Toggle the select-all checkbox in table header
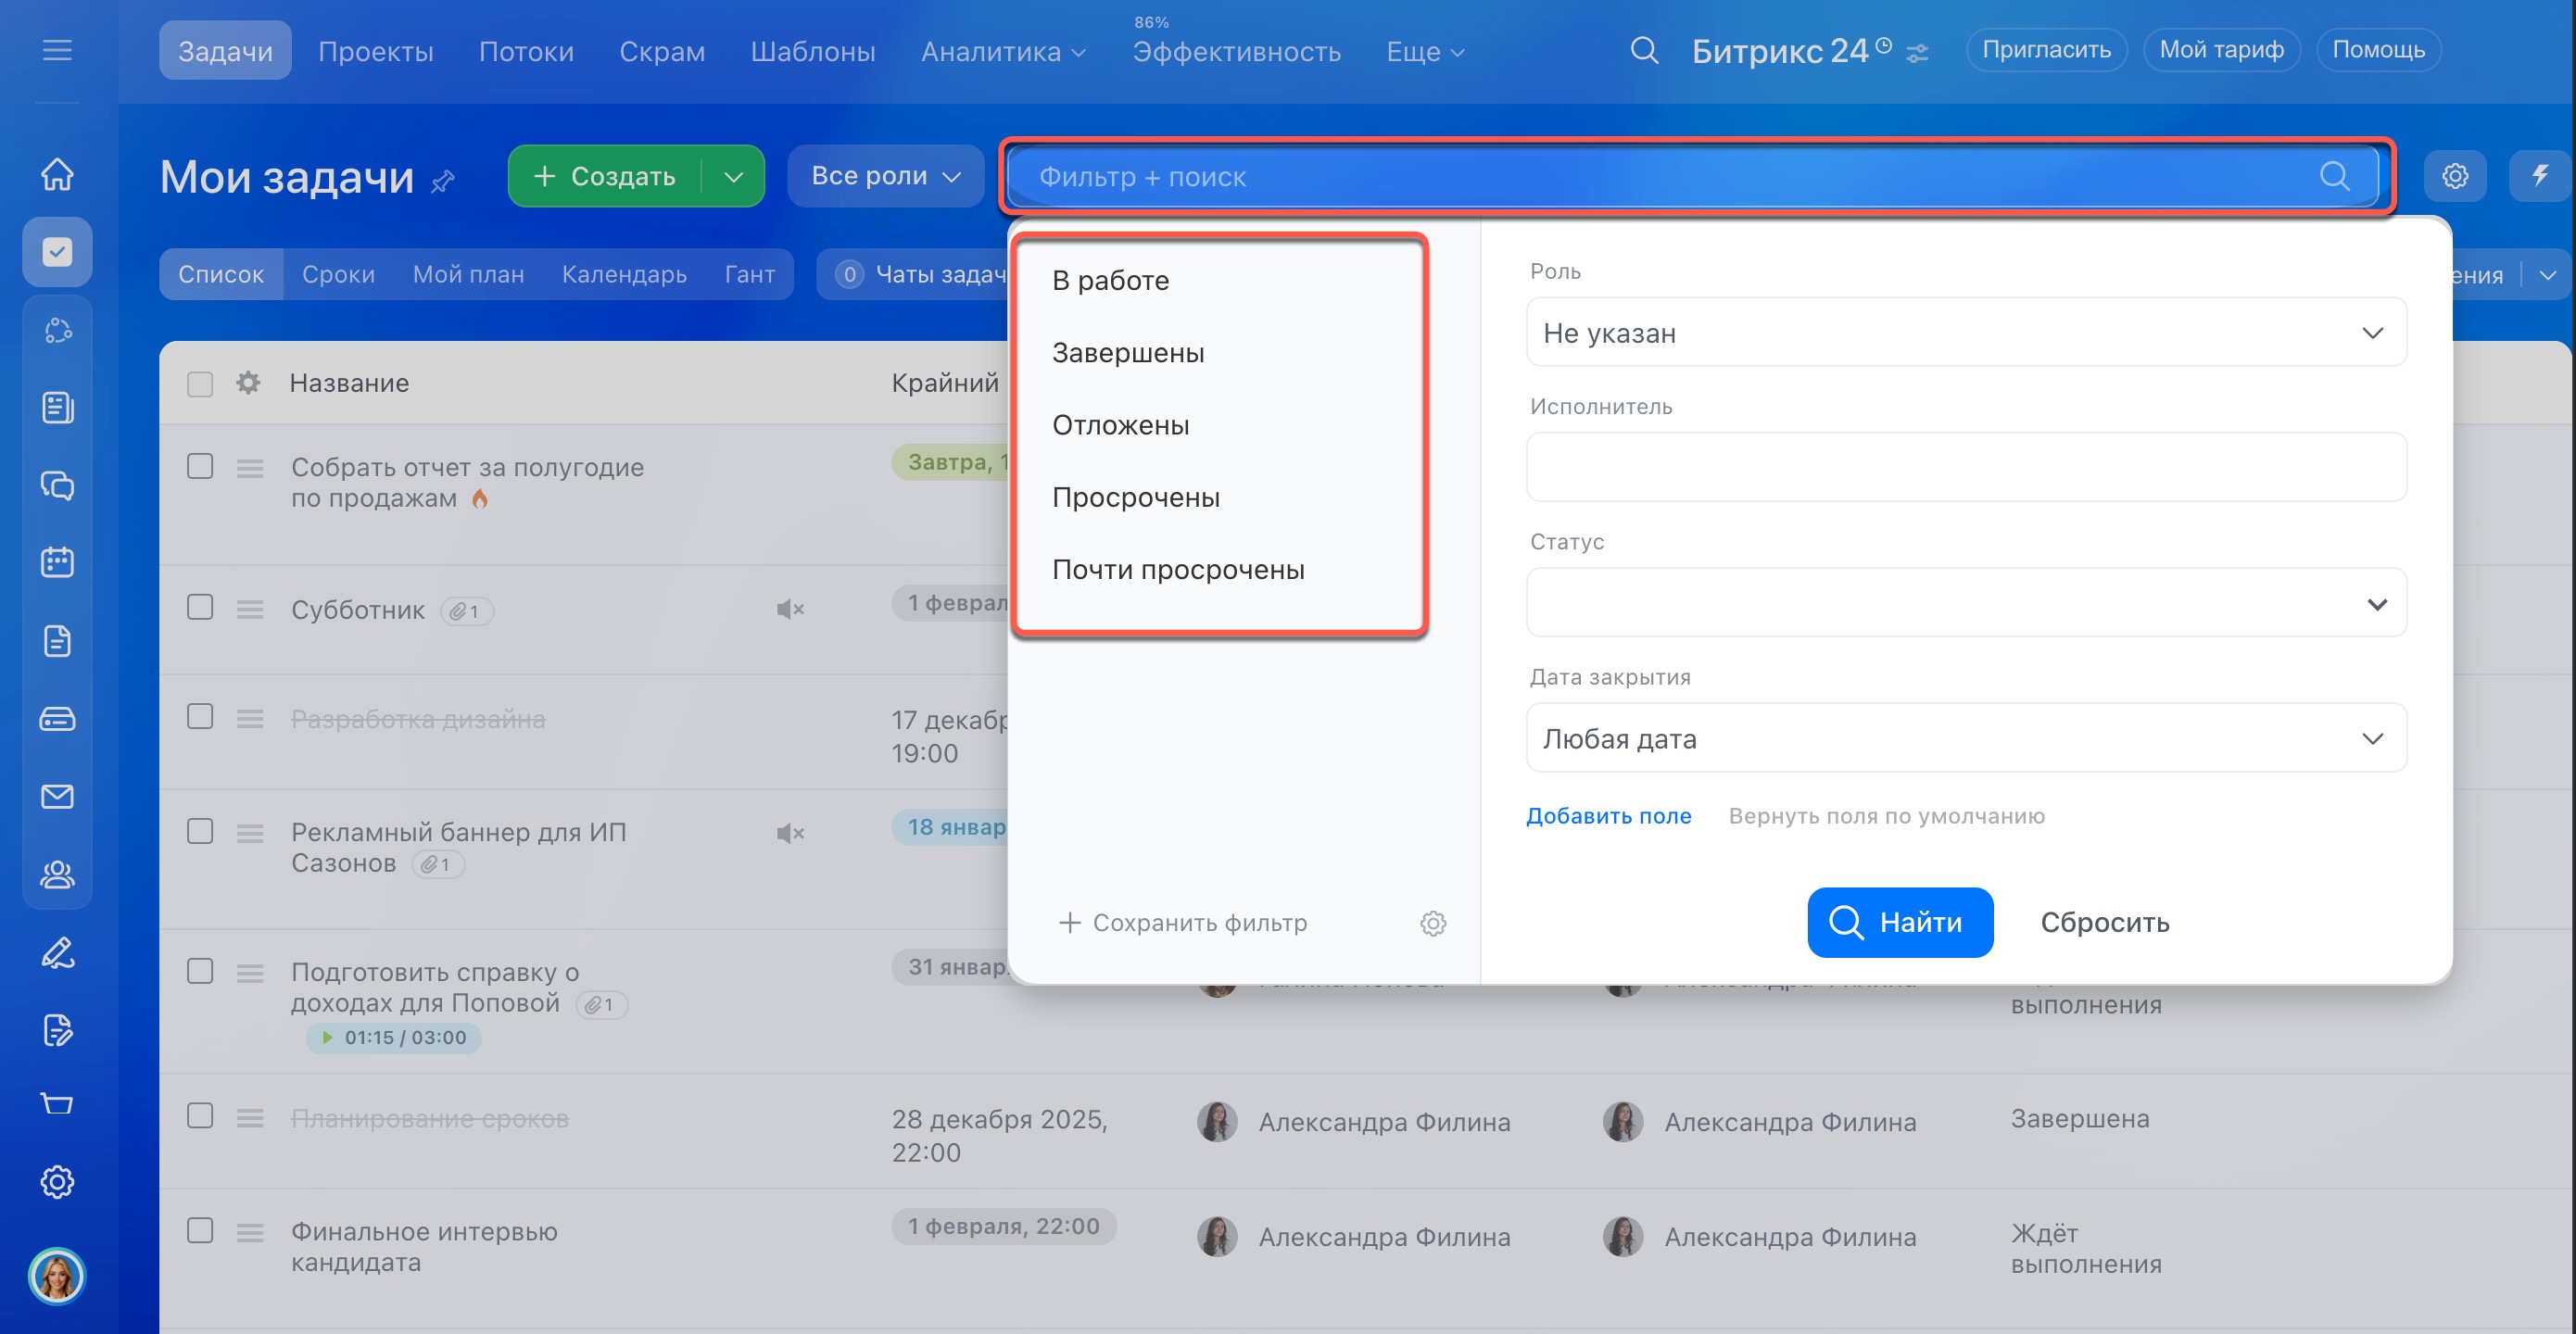The image size is (2576, 1334). tap(200, 384)
